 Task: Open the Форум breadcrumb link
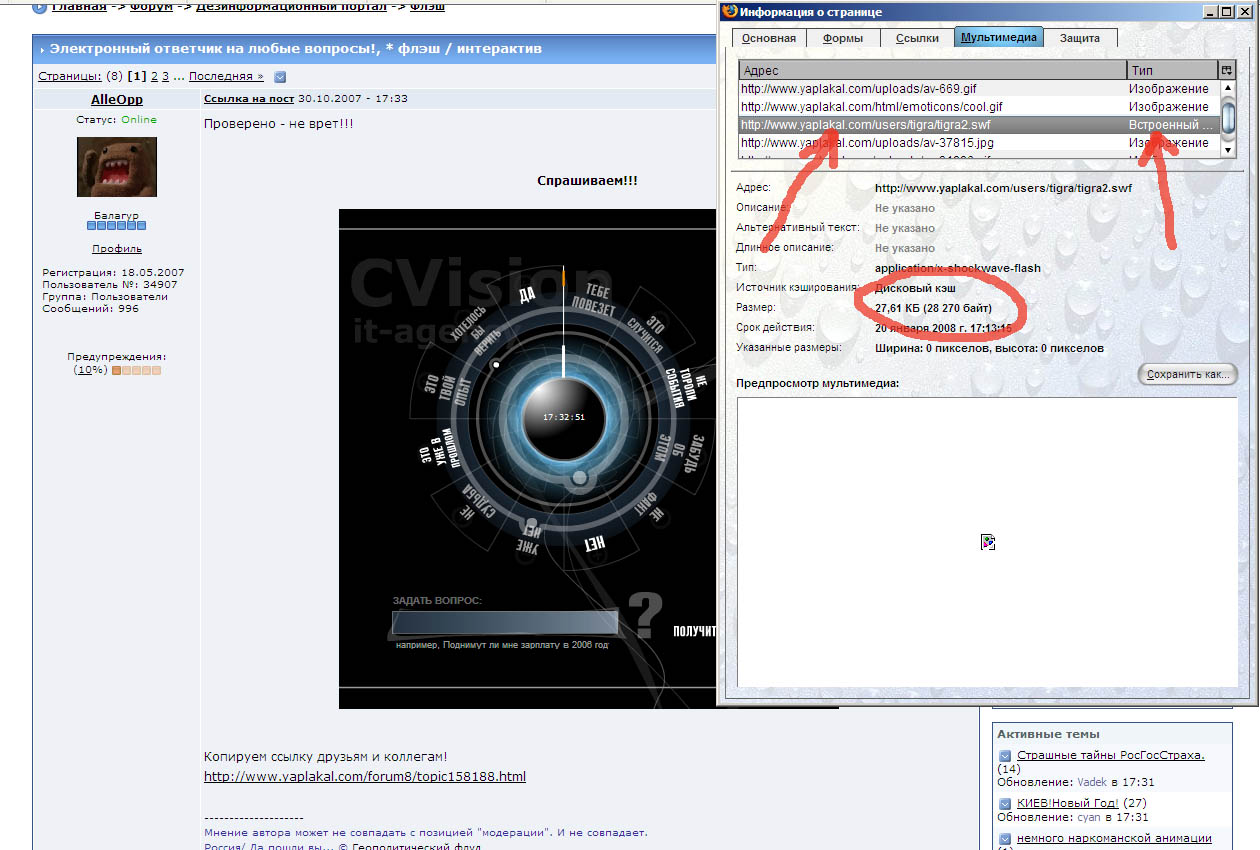coord(153,7)
